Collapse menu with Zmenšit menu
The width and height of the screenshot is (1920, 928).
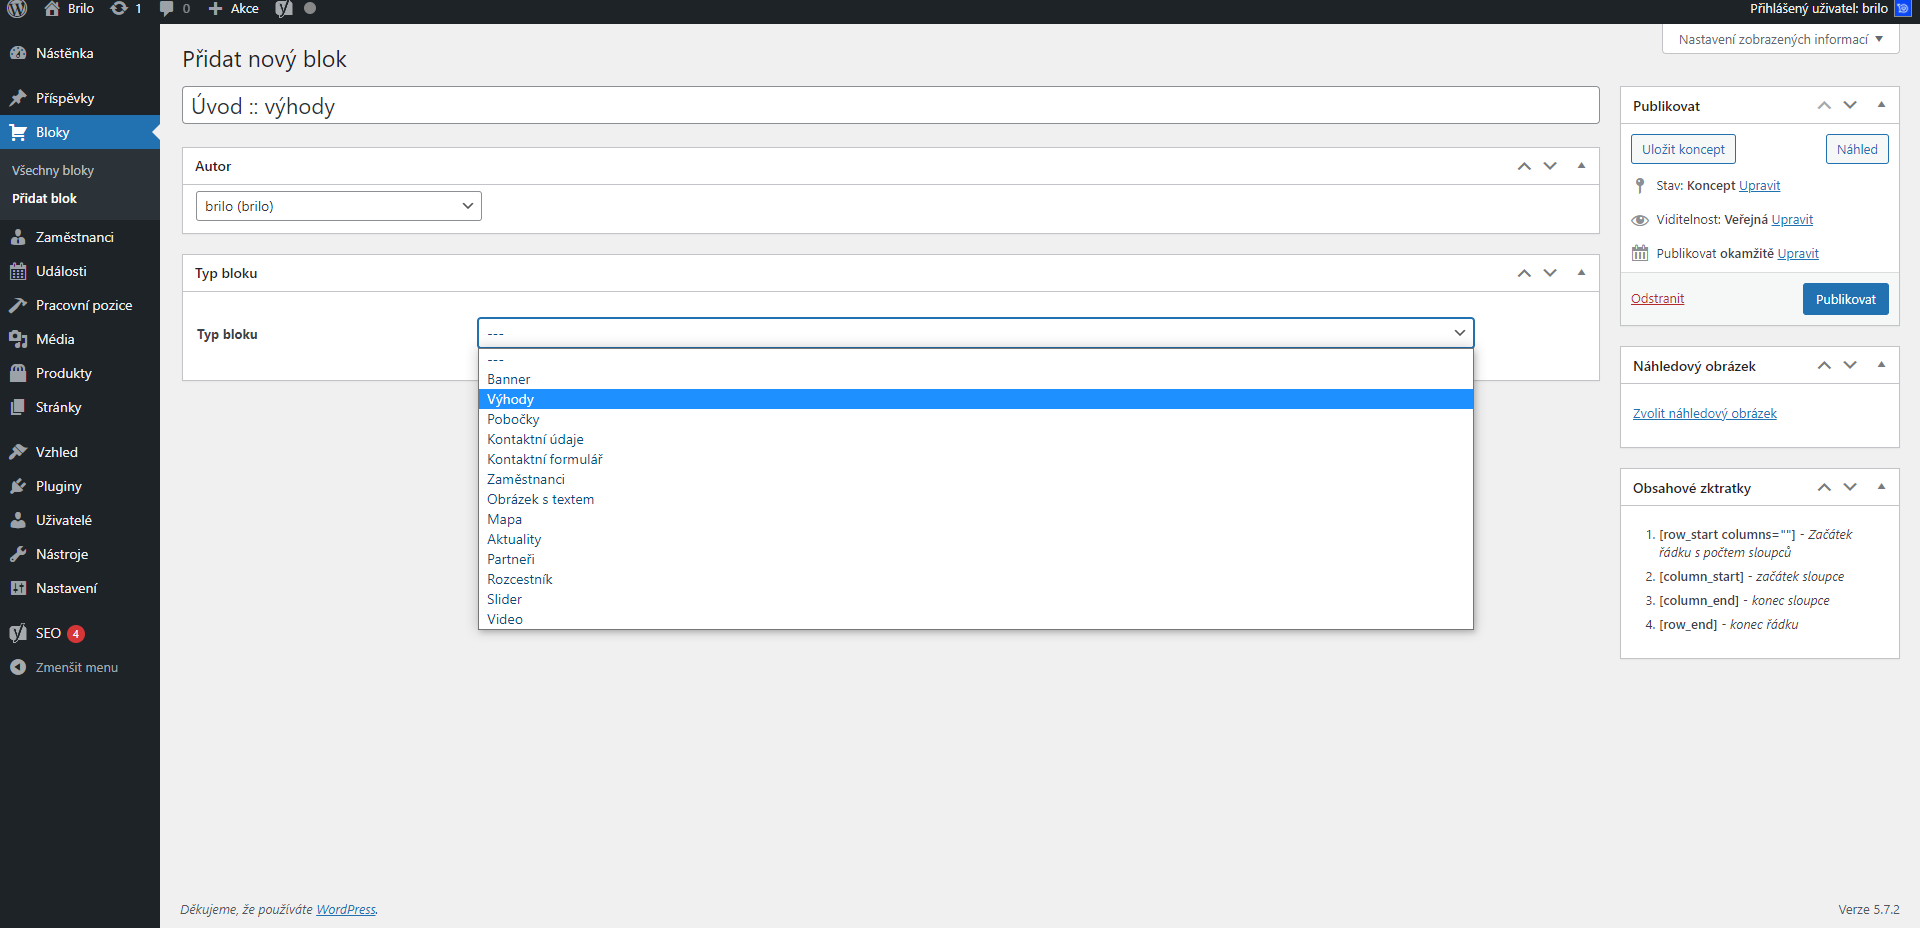tap(76, 667)
